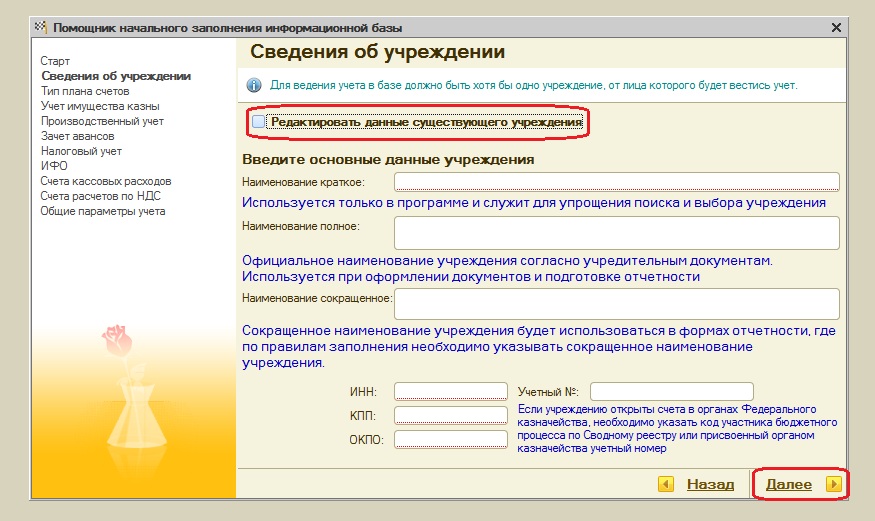Screen dimensions: 875x521
Task: Click heading 'Введите основные данные учреждения'
Action: click(388, 160)
